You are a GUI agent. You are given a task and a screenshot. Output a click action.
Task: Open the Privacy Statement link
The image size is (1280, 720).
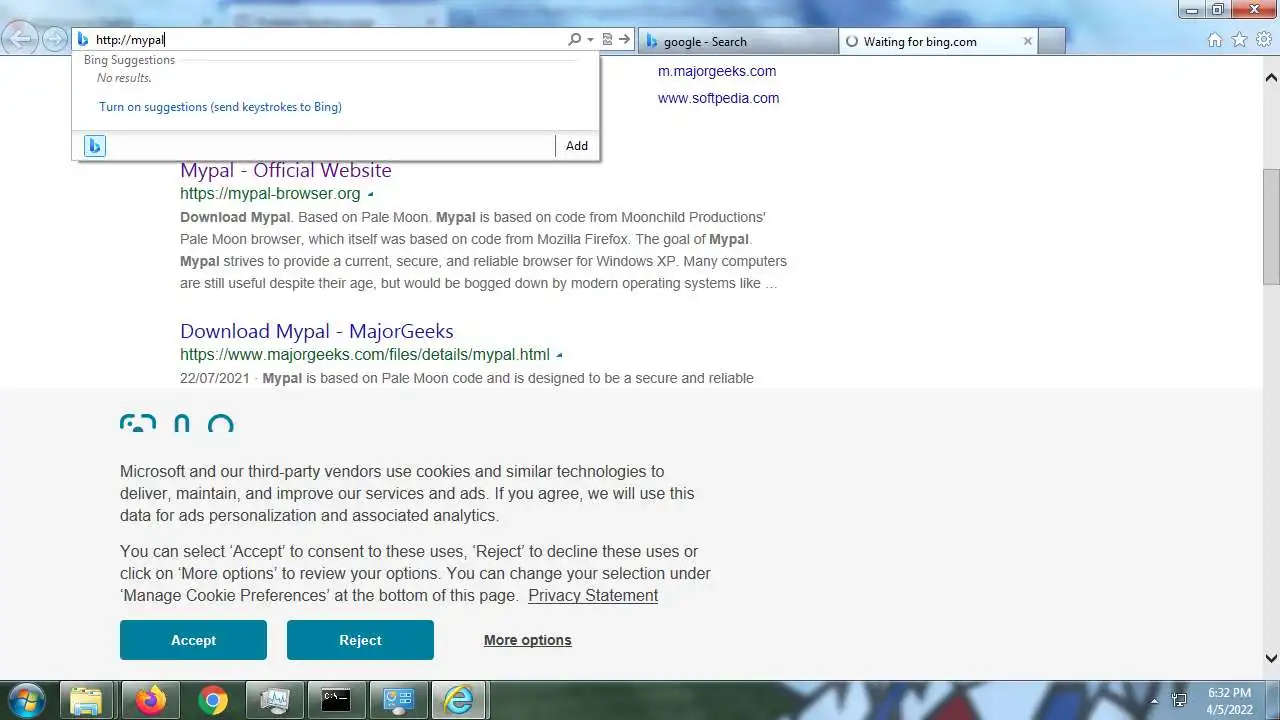pos(593,595)
